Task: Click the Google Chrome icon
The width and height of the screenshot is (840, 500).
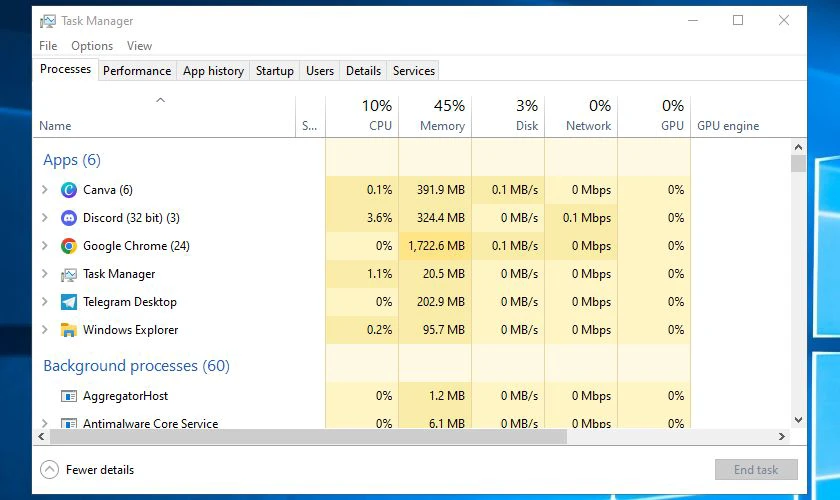Action: tap(69, 246)
